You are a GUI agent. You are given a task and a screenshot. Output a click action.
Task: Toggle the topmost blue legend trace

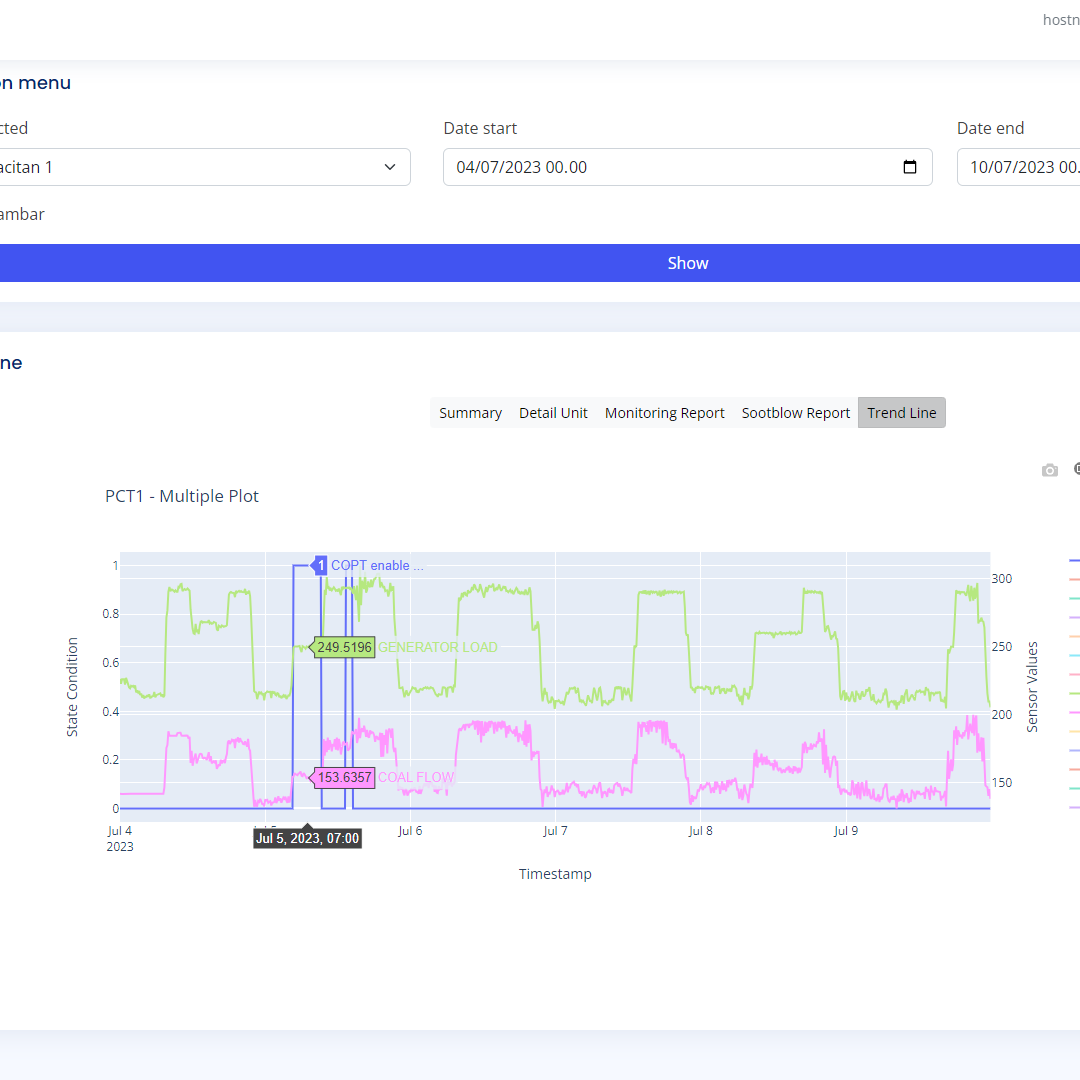(x=1074, y=561)
